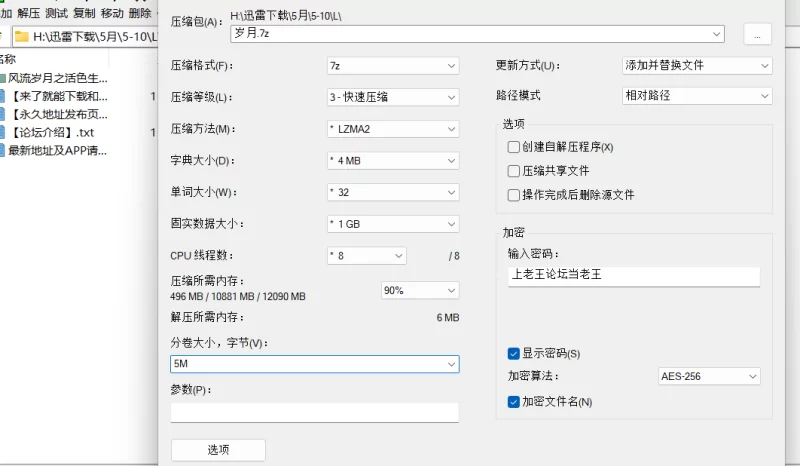The height and width of the screenshot is (466, 800).
Task: Click the 输入密码 text field
Action: (634, 275)
